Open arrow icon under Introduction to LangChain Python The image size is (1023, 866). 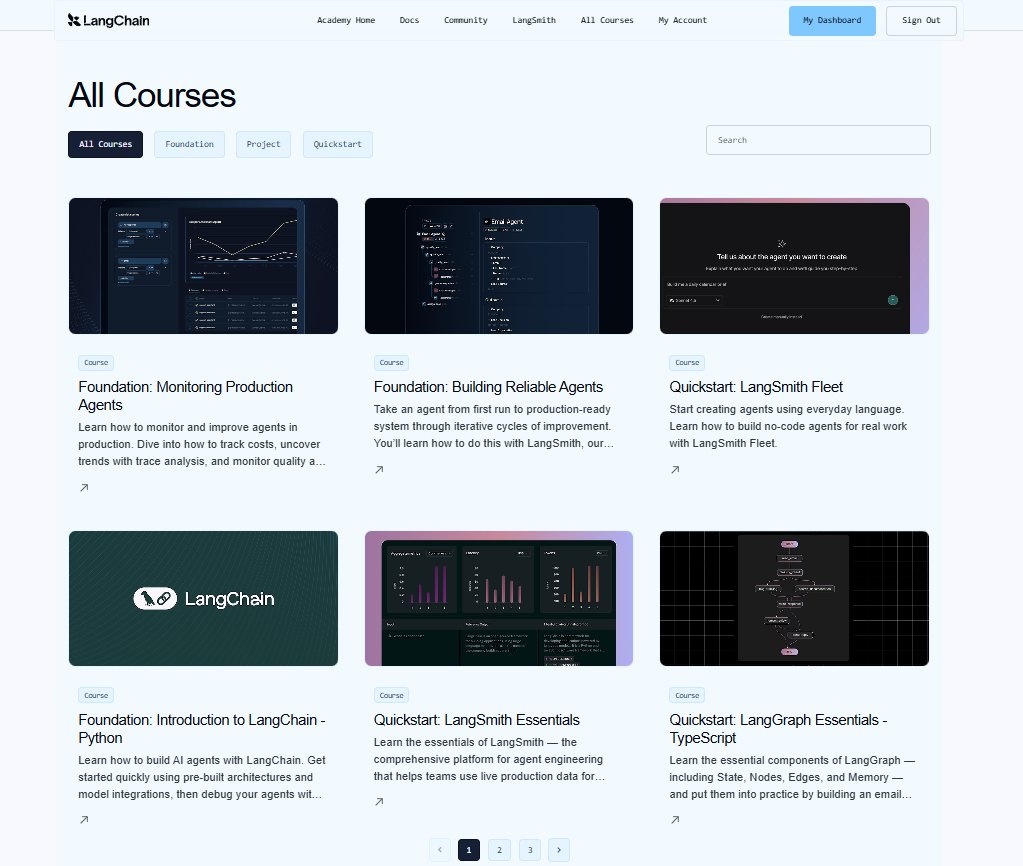tap(84, 820)
